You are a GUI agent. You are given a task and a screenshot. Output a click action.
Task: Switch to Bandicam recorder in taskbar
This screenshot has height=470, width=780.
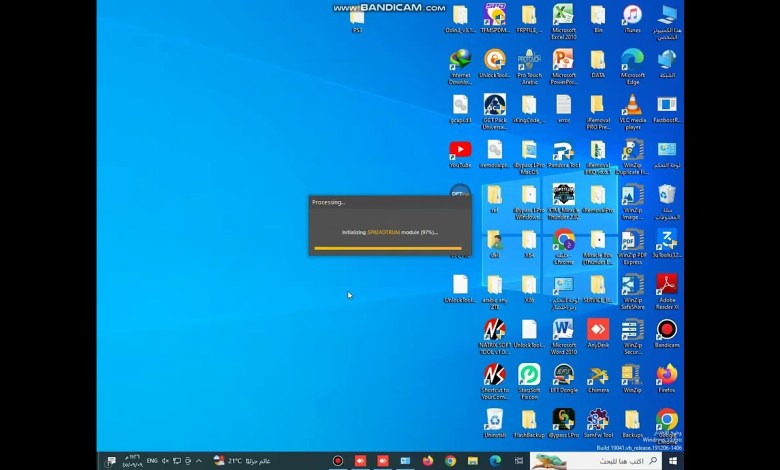(338, 461)
